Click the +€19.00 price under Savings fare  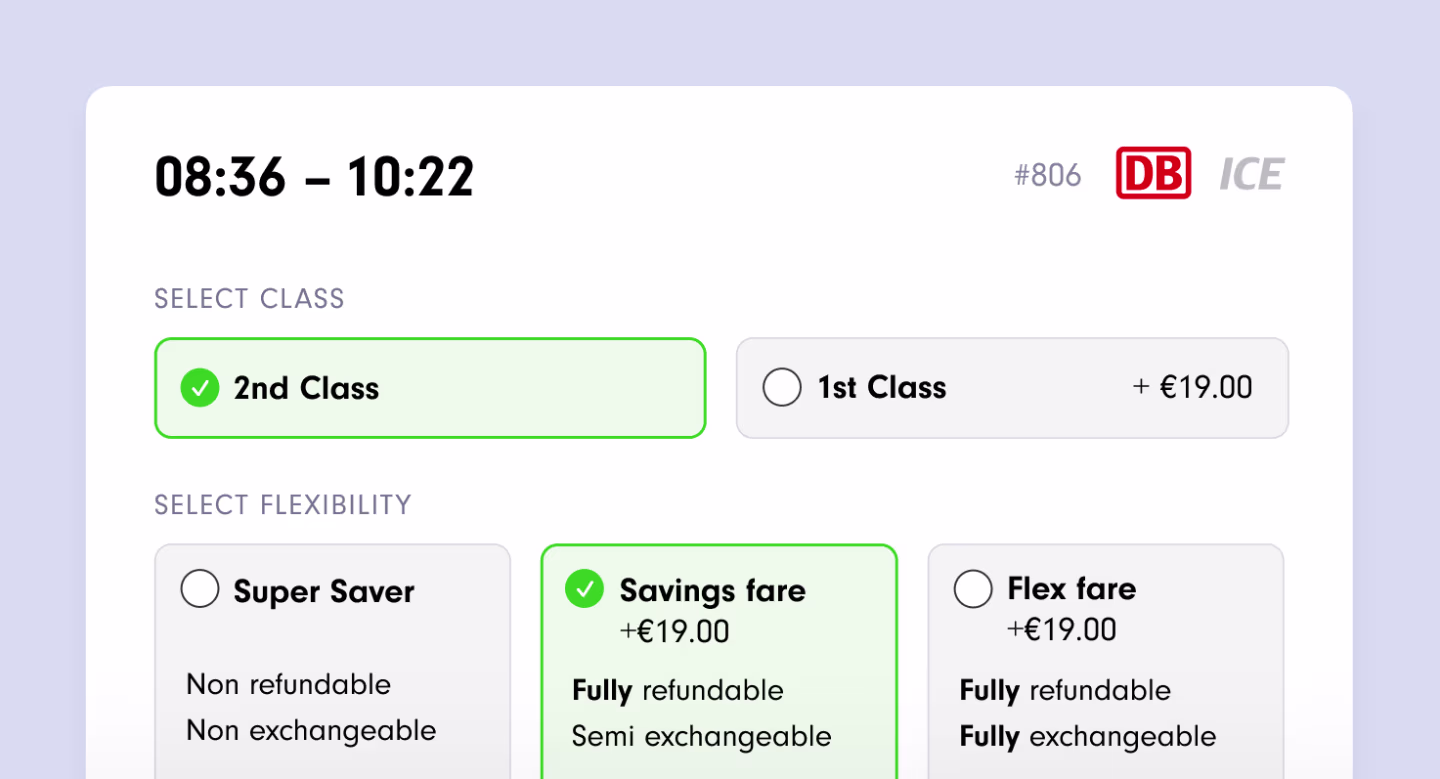point(674,632)
